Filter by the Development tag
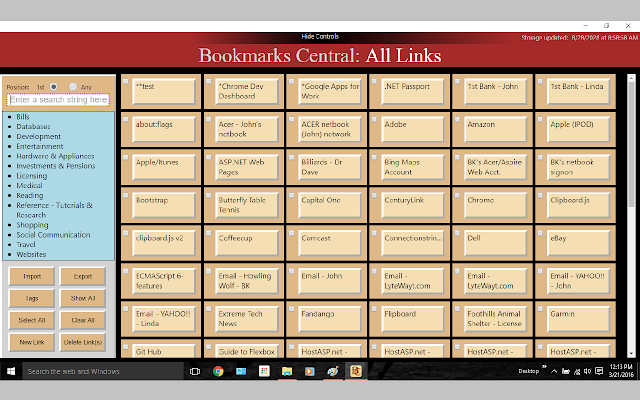The height and width of the screenshot is (400, 640). (x=38, y=136)
